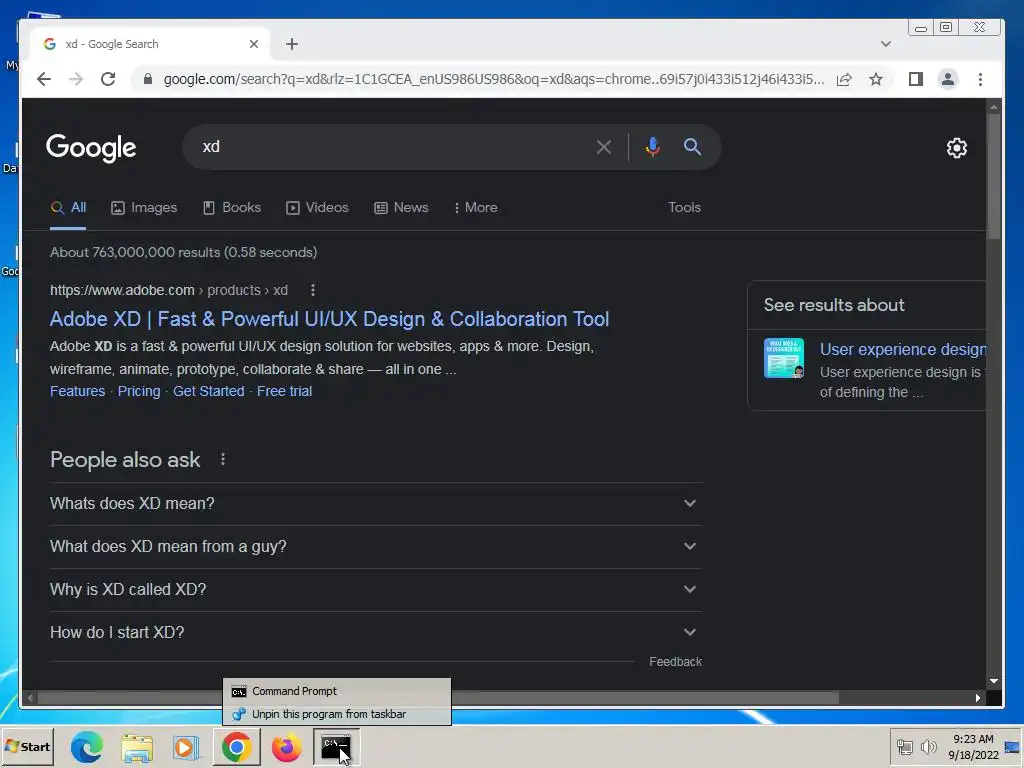Expand 'Why is XD called XD?' question
This screenshot has height=768, width=1024.
(376, 590)
